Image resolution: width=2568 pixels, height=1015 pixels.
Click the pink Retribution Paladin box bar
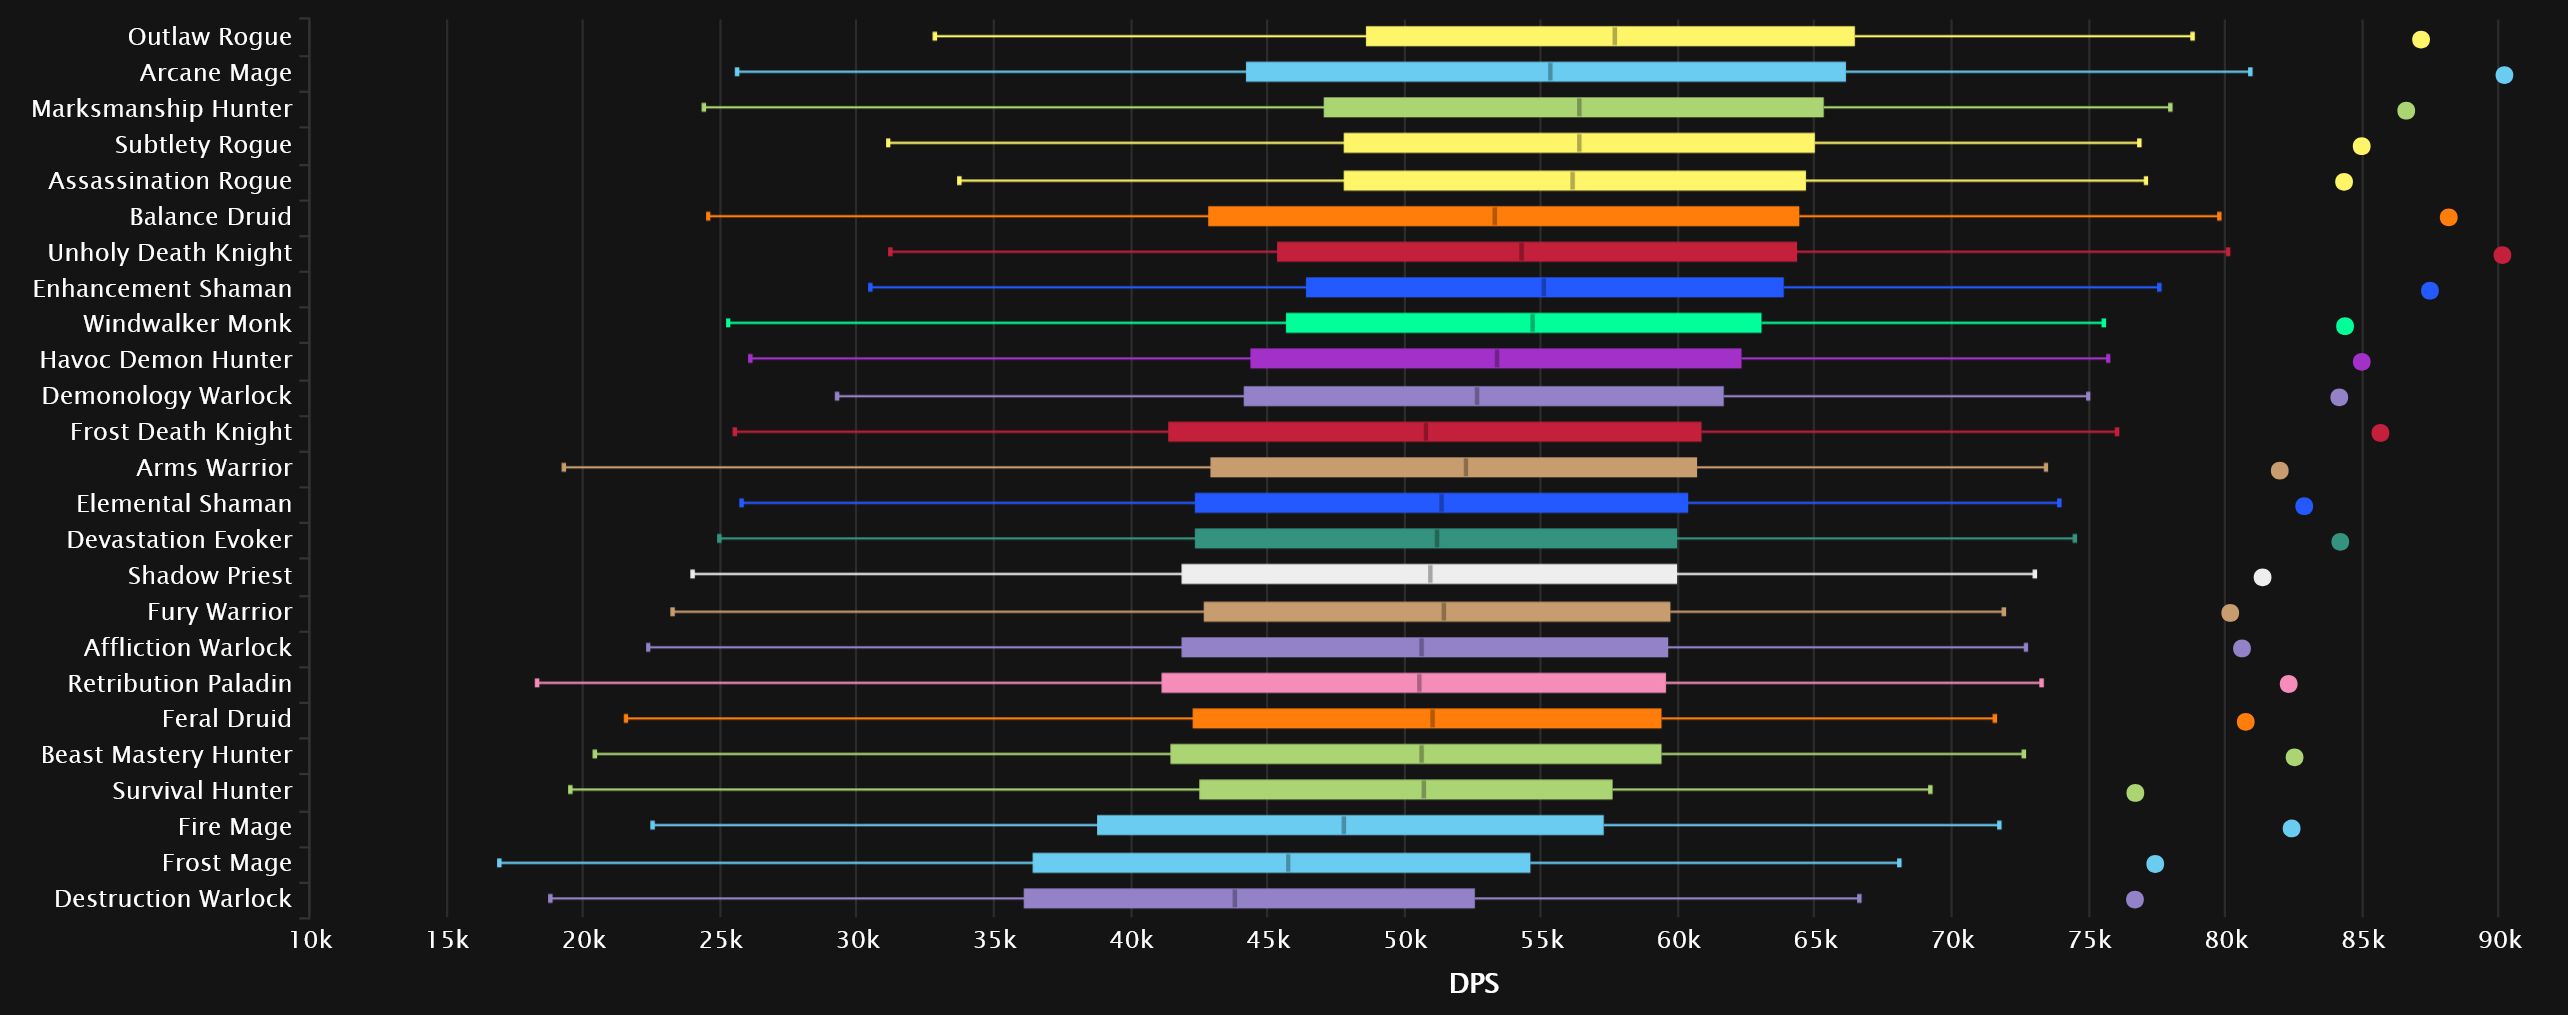click(x=1412, y=683)
